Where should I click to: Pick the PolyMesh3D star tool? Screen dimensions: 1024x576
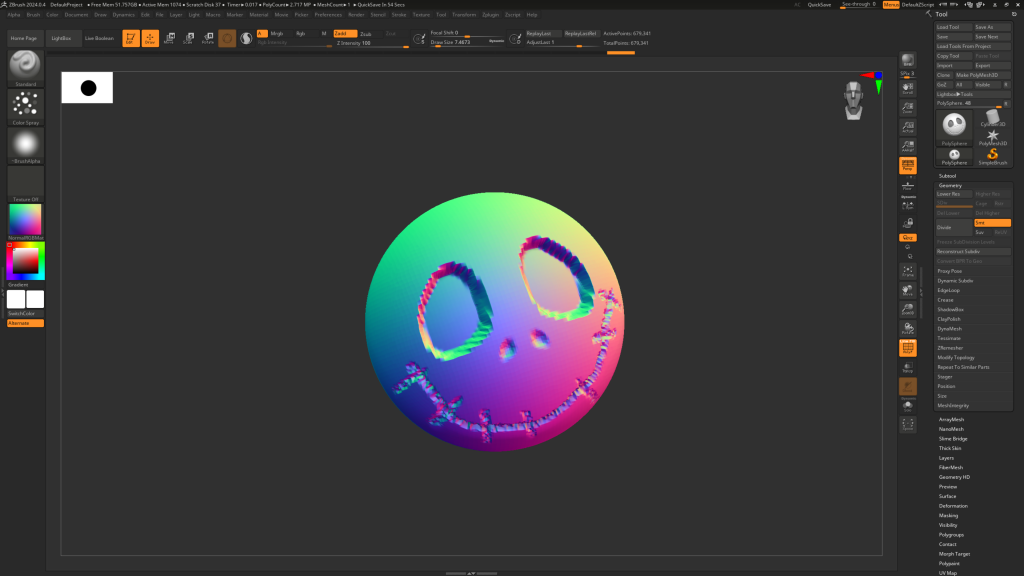click(993, 135)
